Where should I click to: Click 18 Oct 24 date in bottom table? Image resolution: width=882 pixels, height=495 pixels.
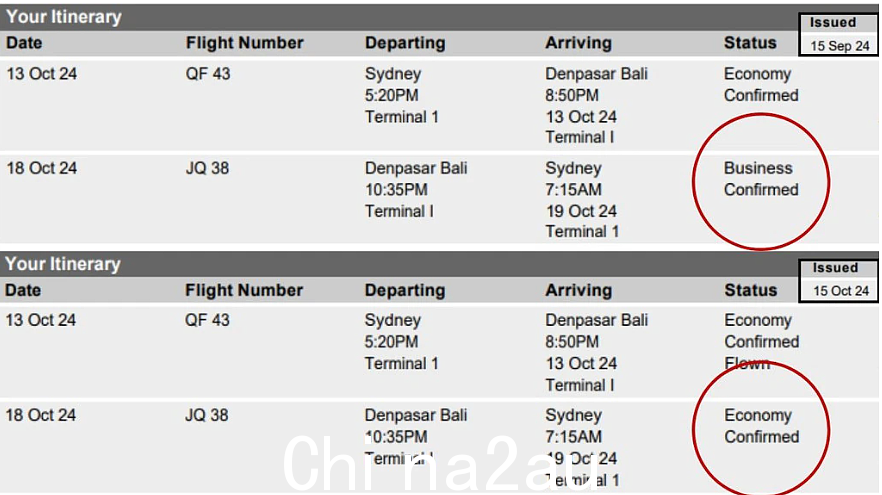tap(40, 415)
